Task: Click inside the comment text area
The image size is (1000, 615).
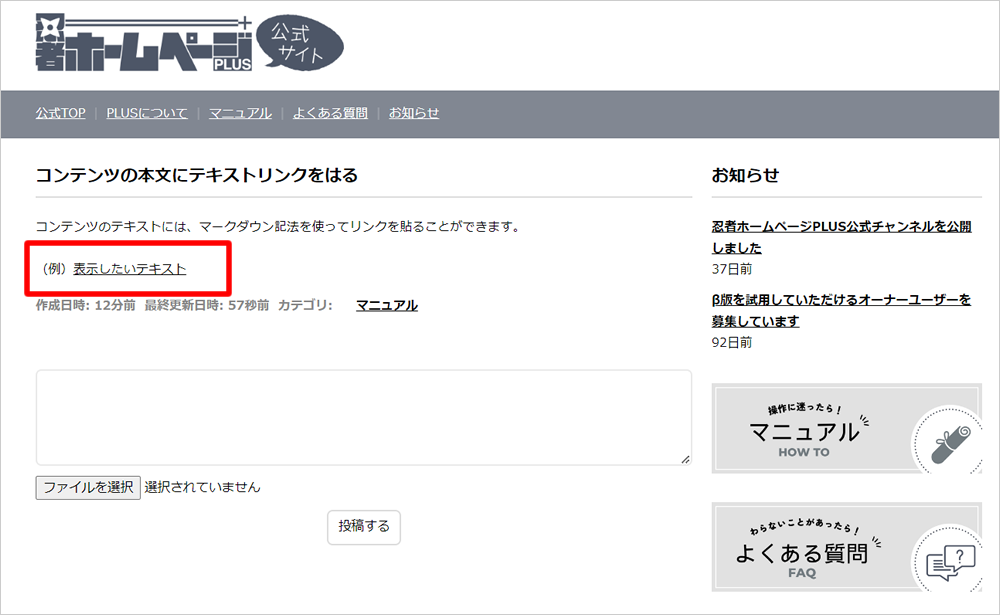Action: pyautogui.click(x=363, y=417)
